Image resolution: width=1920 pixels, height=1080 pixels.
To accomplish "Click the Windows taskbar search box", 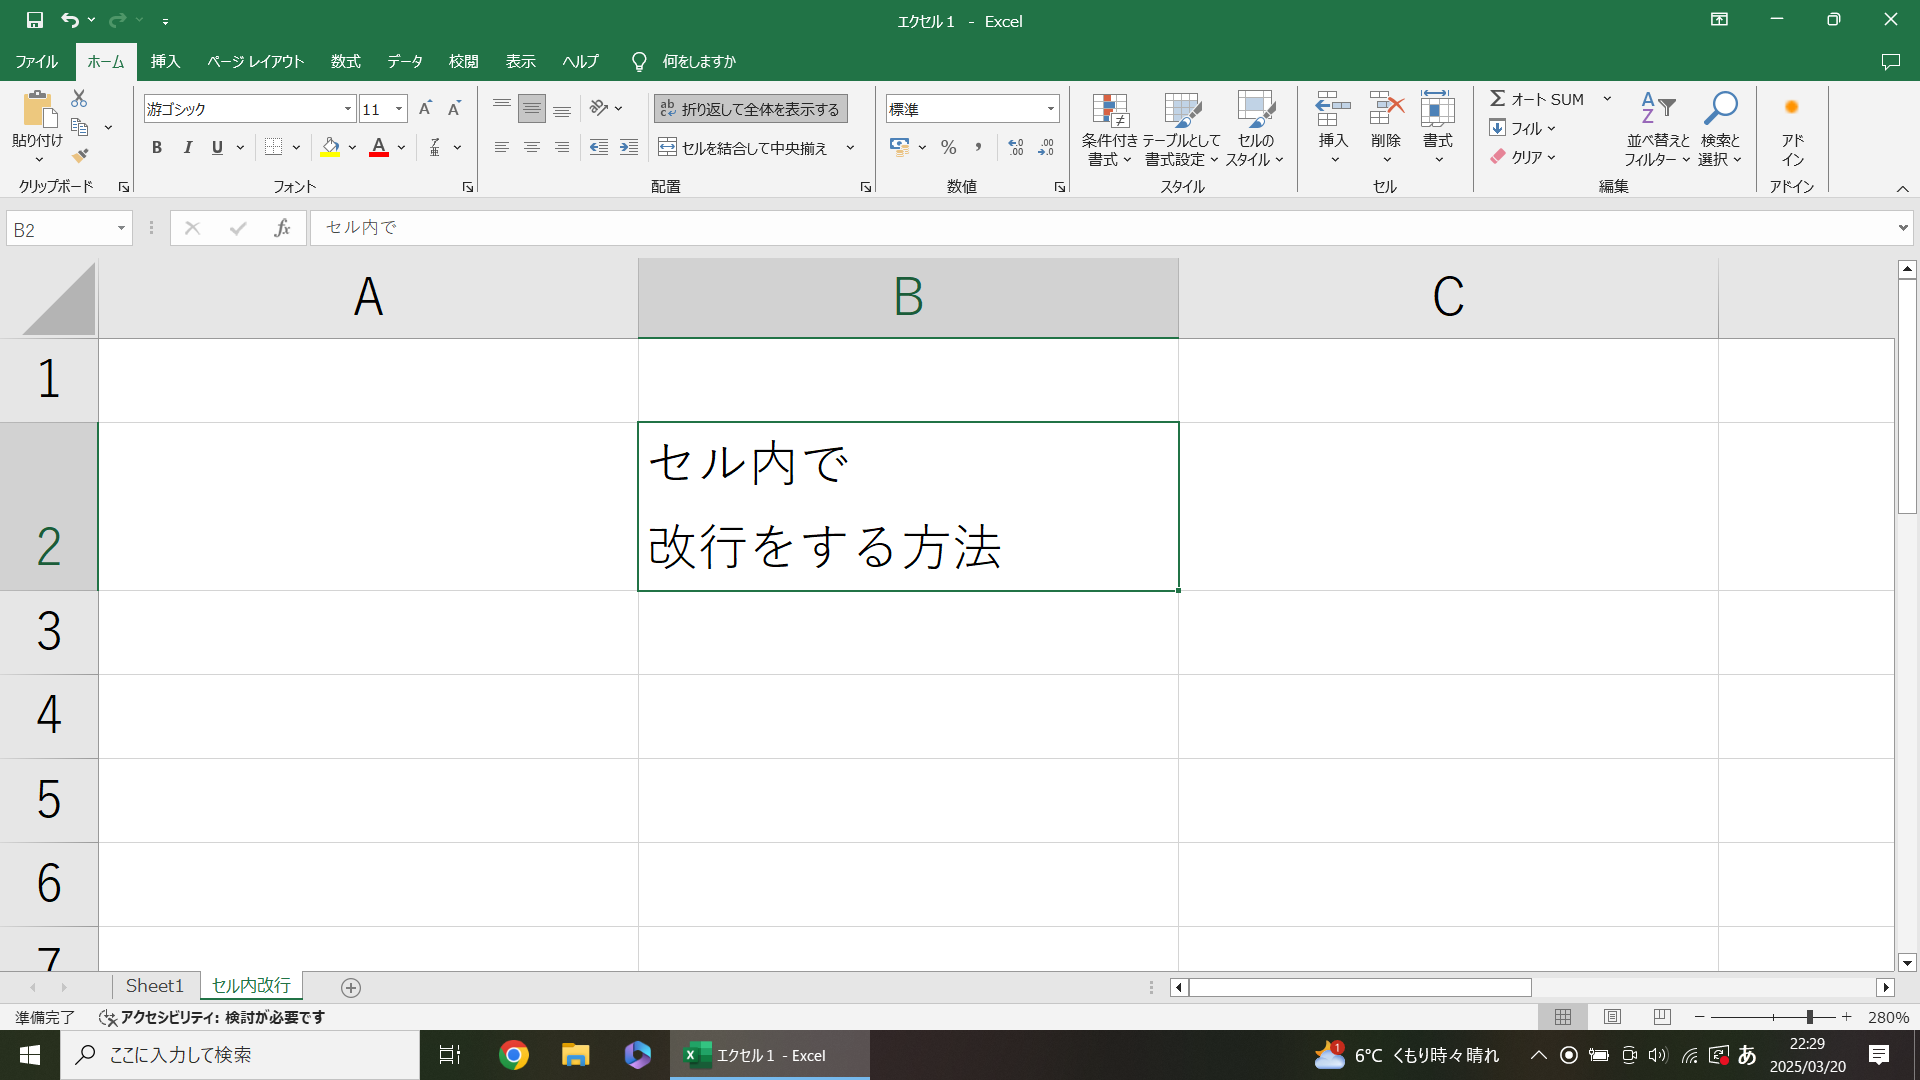I will point(240,1055).
